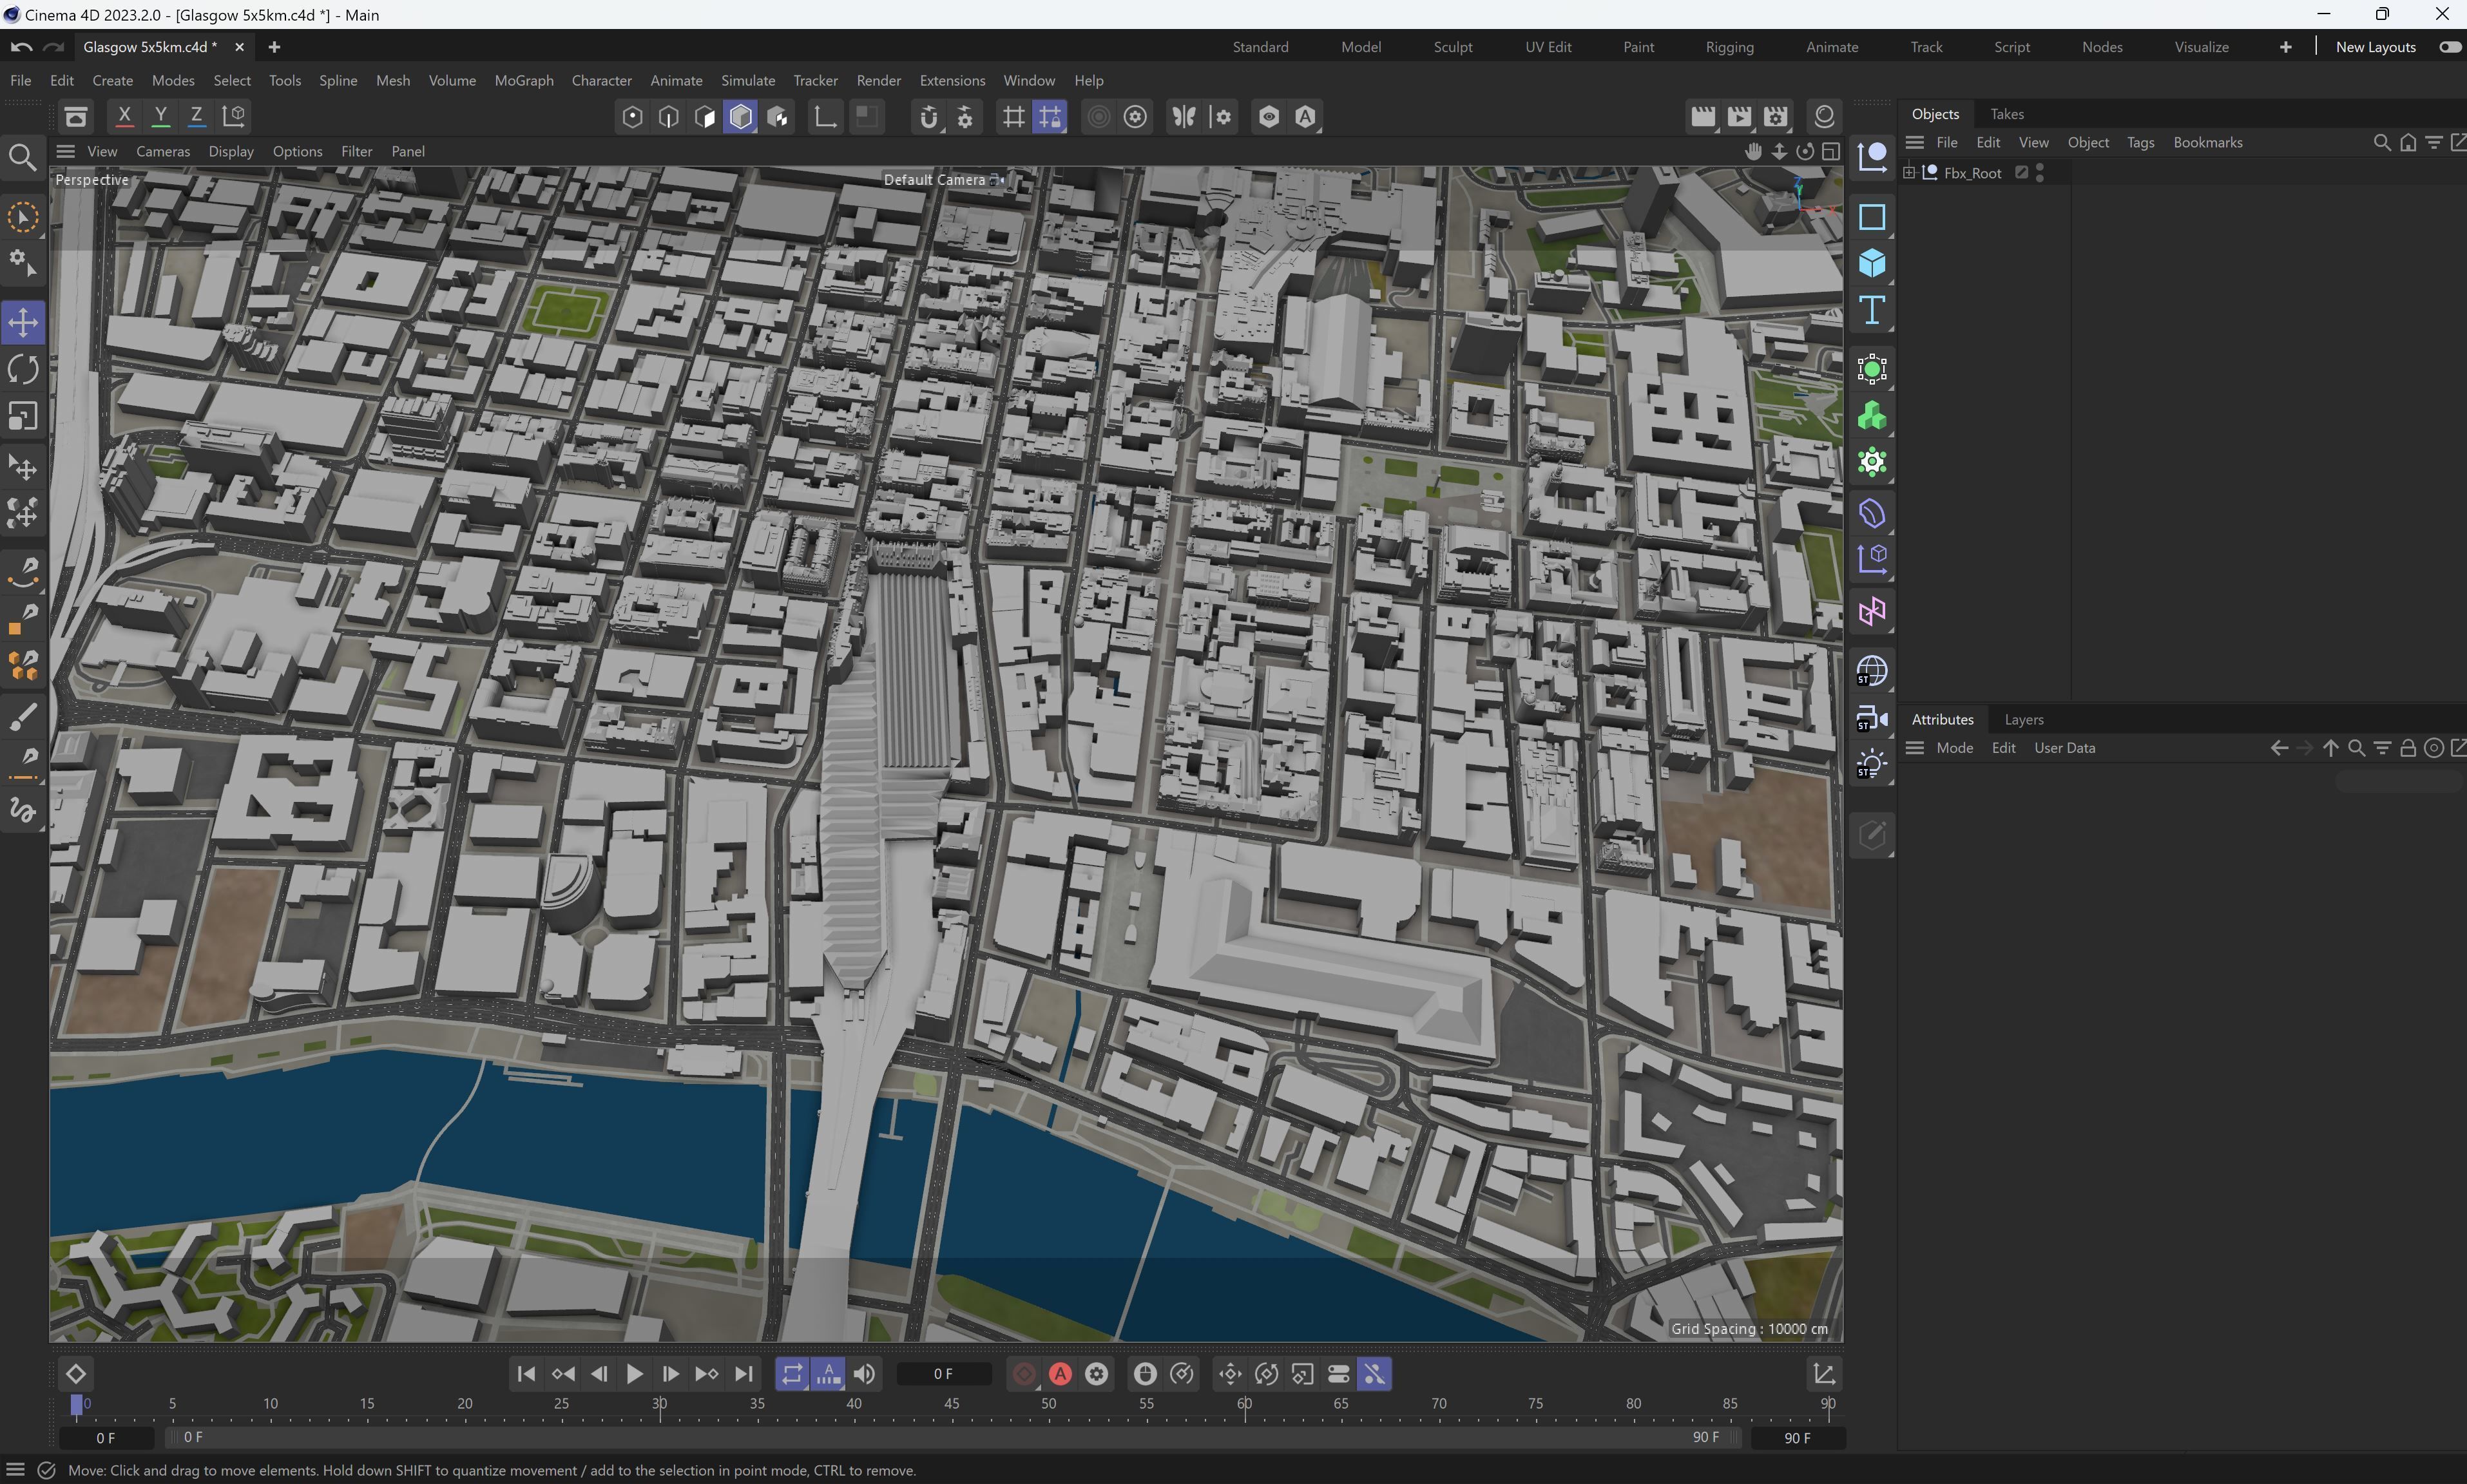Select the Move tool in left toolbar
The height and width of the screenshot is (1484, 2467).
click(23, 322)
